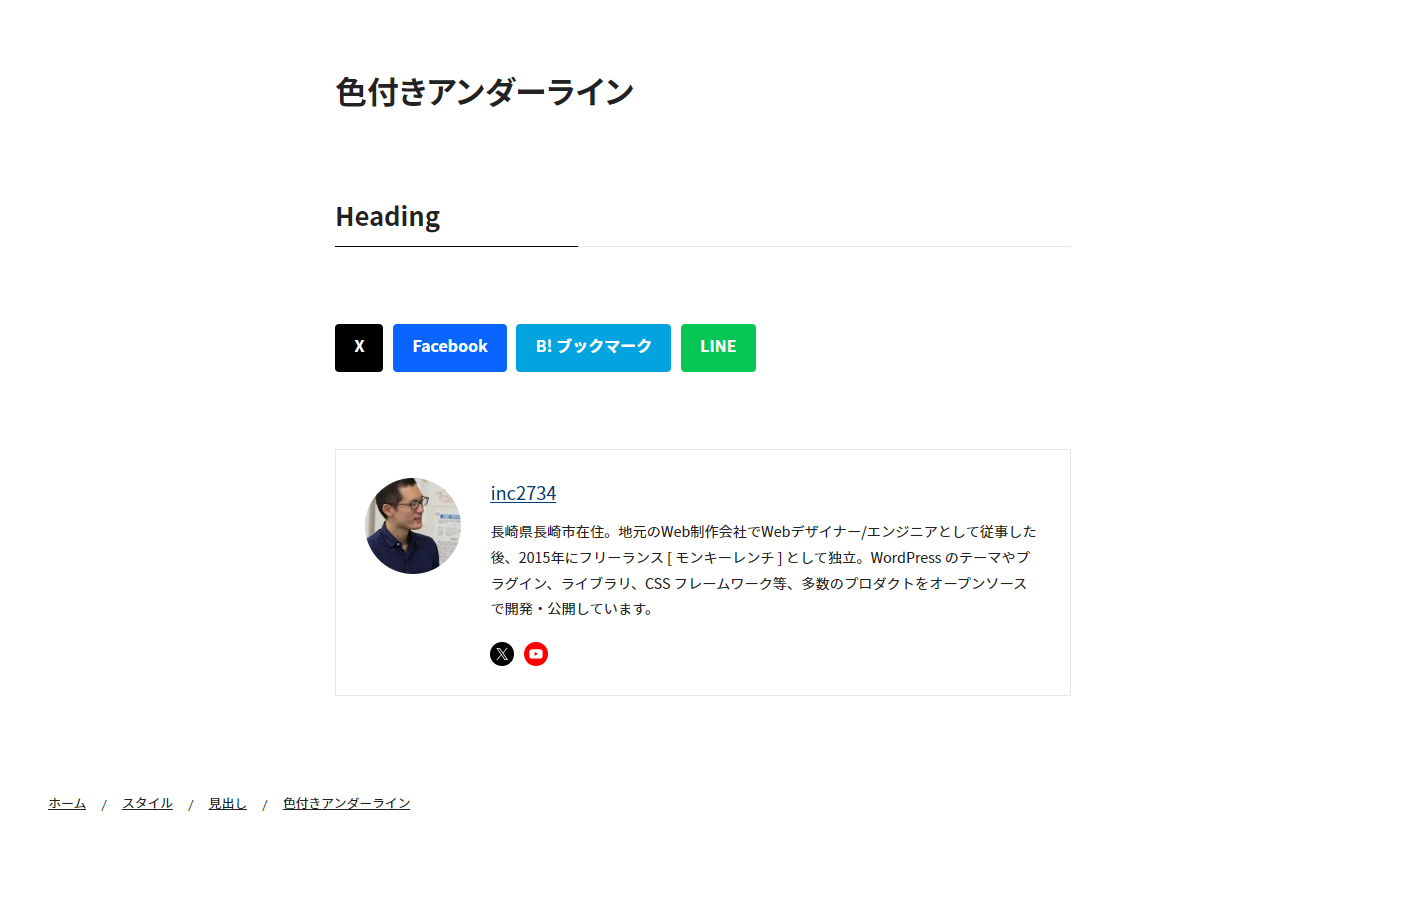Click the author avatar photo

click(x=413, y=526)
